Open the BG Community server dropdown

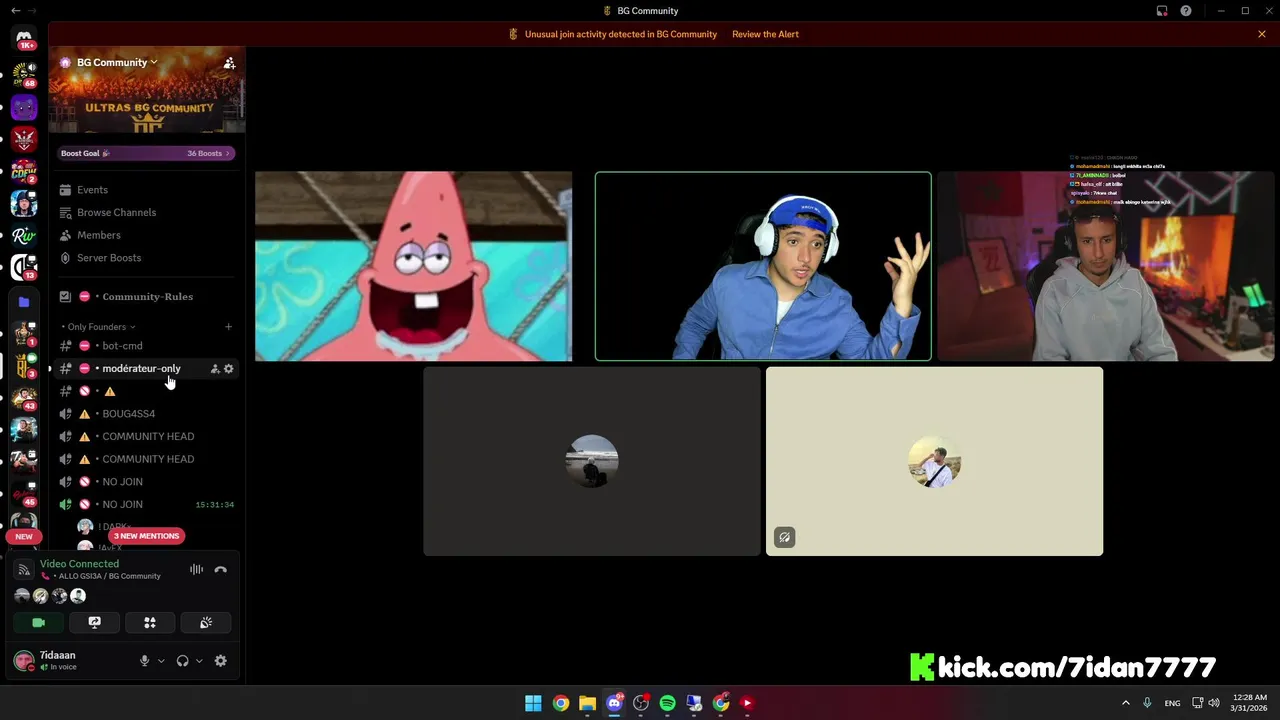tap(117, 62)
